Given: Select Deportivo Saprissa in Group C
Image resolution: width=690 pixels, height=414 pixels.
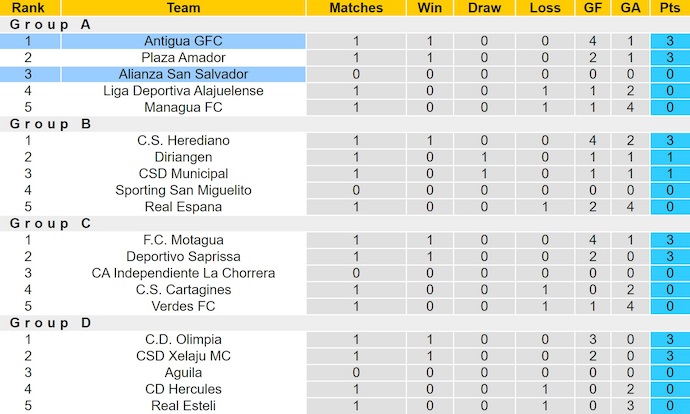Looking at the screenshot, I should point(183,257).
